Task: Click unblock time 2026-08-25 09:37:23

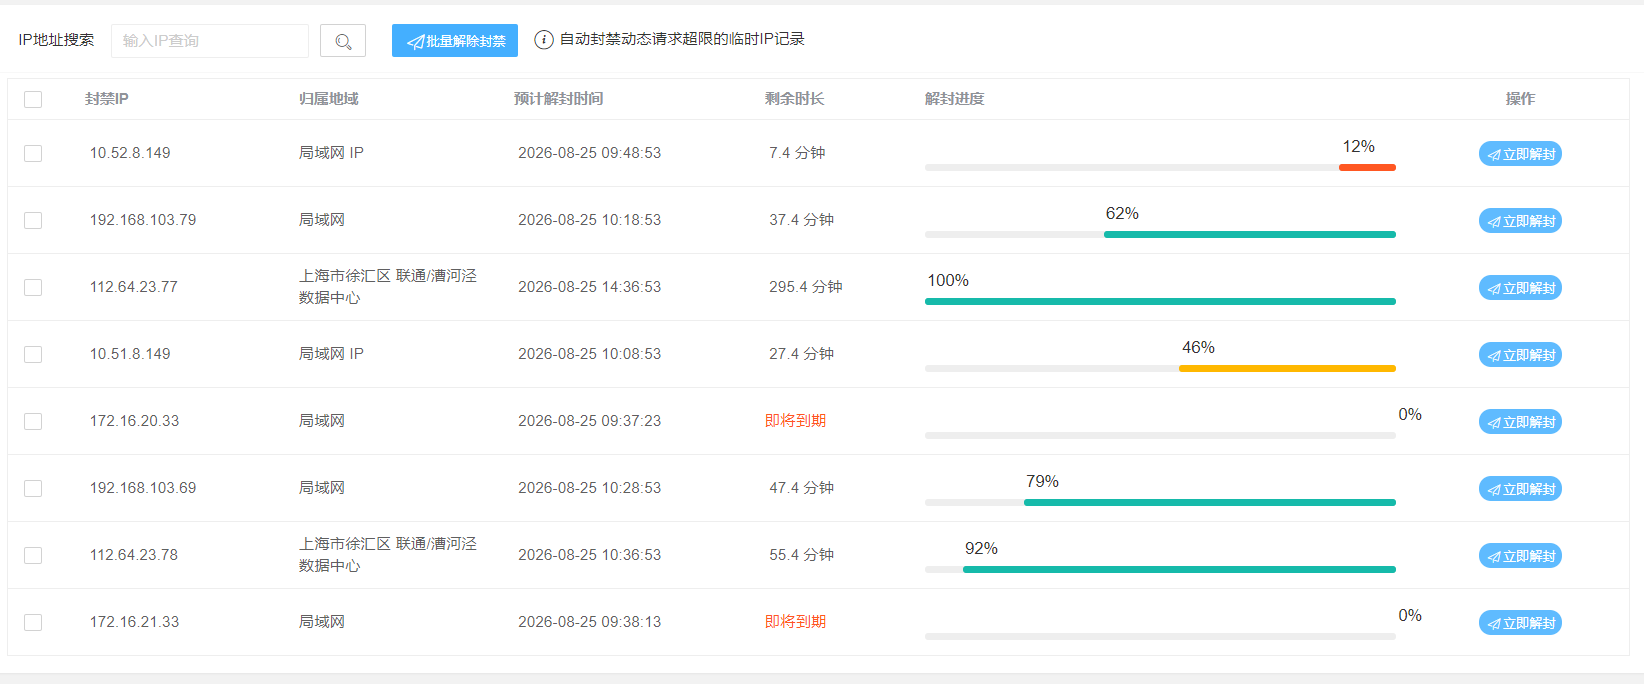Action: [590, 421]
